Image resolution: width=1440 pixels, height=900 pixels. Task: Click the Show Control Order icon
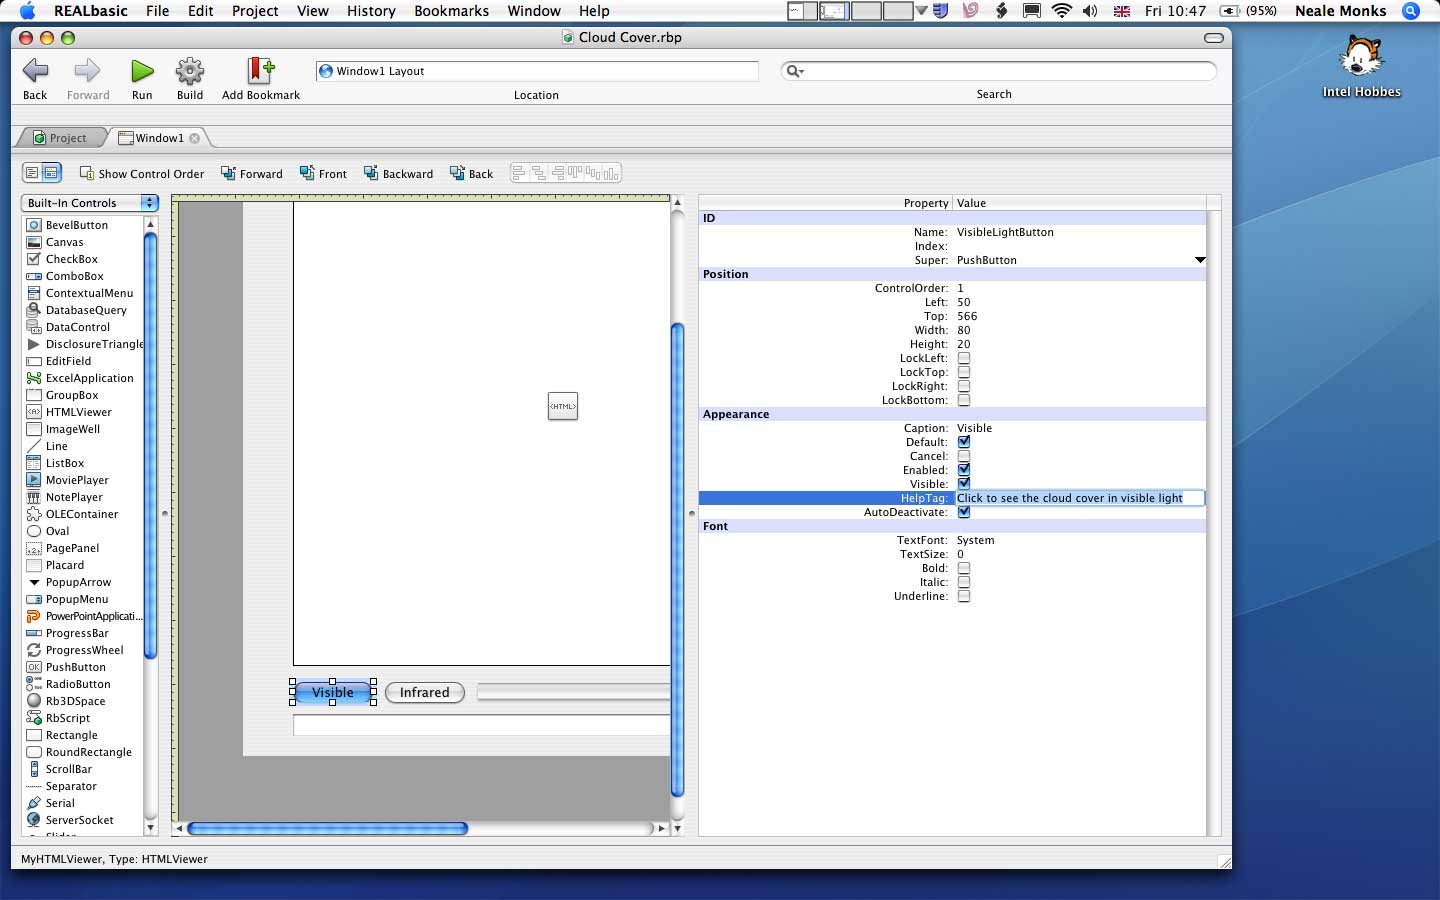[87, 173]
